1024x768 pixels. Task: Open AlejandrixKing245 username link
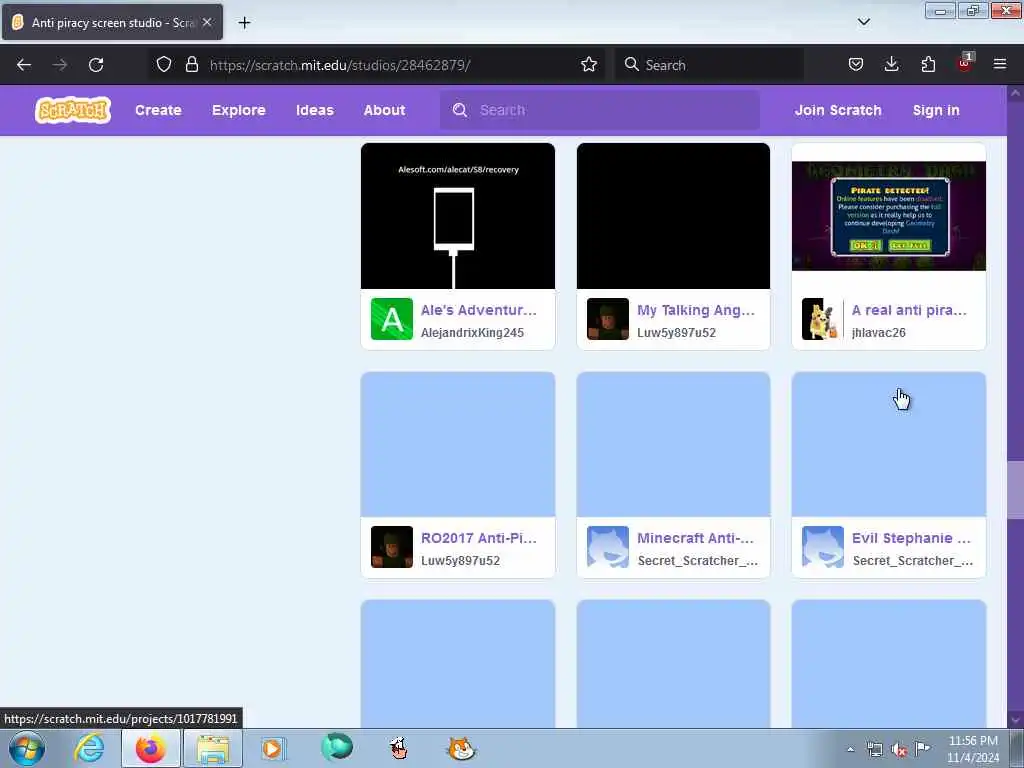pos(472,332)
